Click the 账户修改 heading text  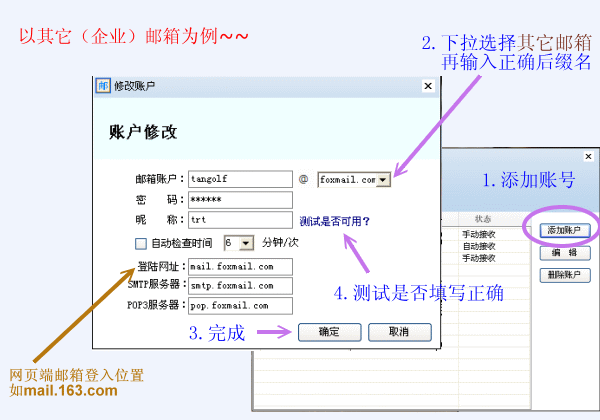click(143, 132)
